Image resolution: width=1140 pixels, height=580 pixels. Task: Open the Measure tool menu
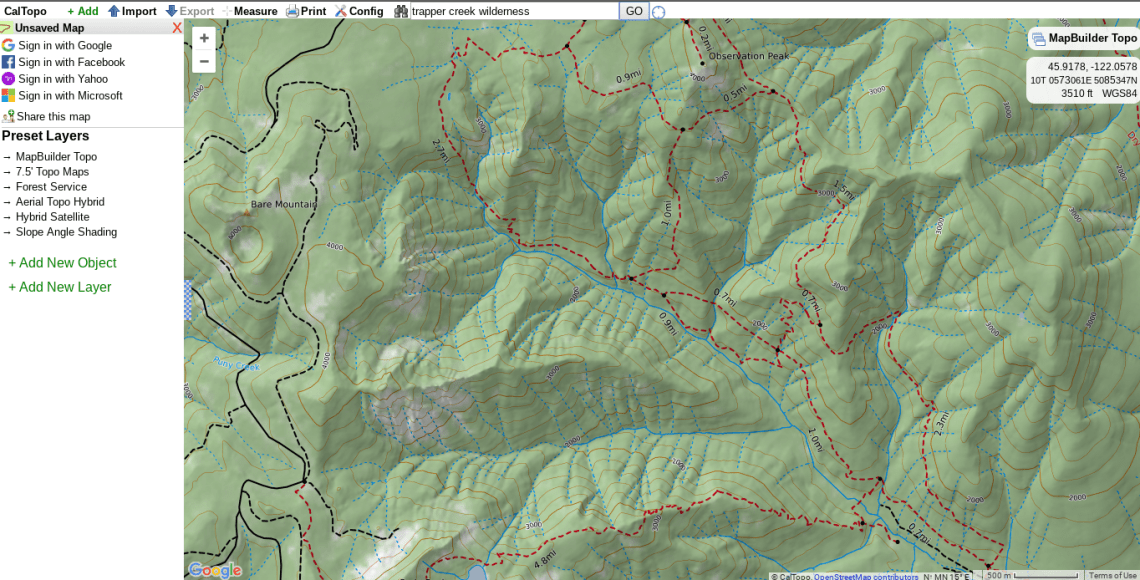click(x=250, y=11)
